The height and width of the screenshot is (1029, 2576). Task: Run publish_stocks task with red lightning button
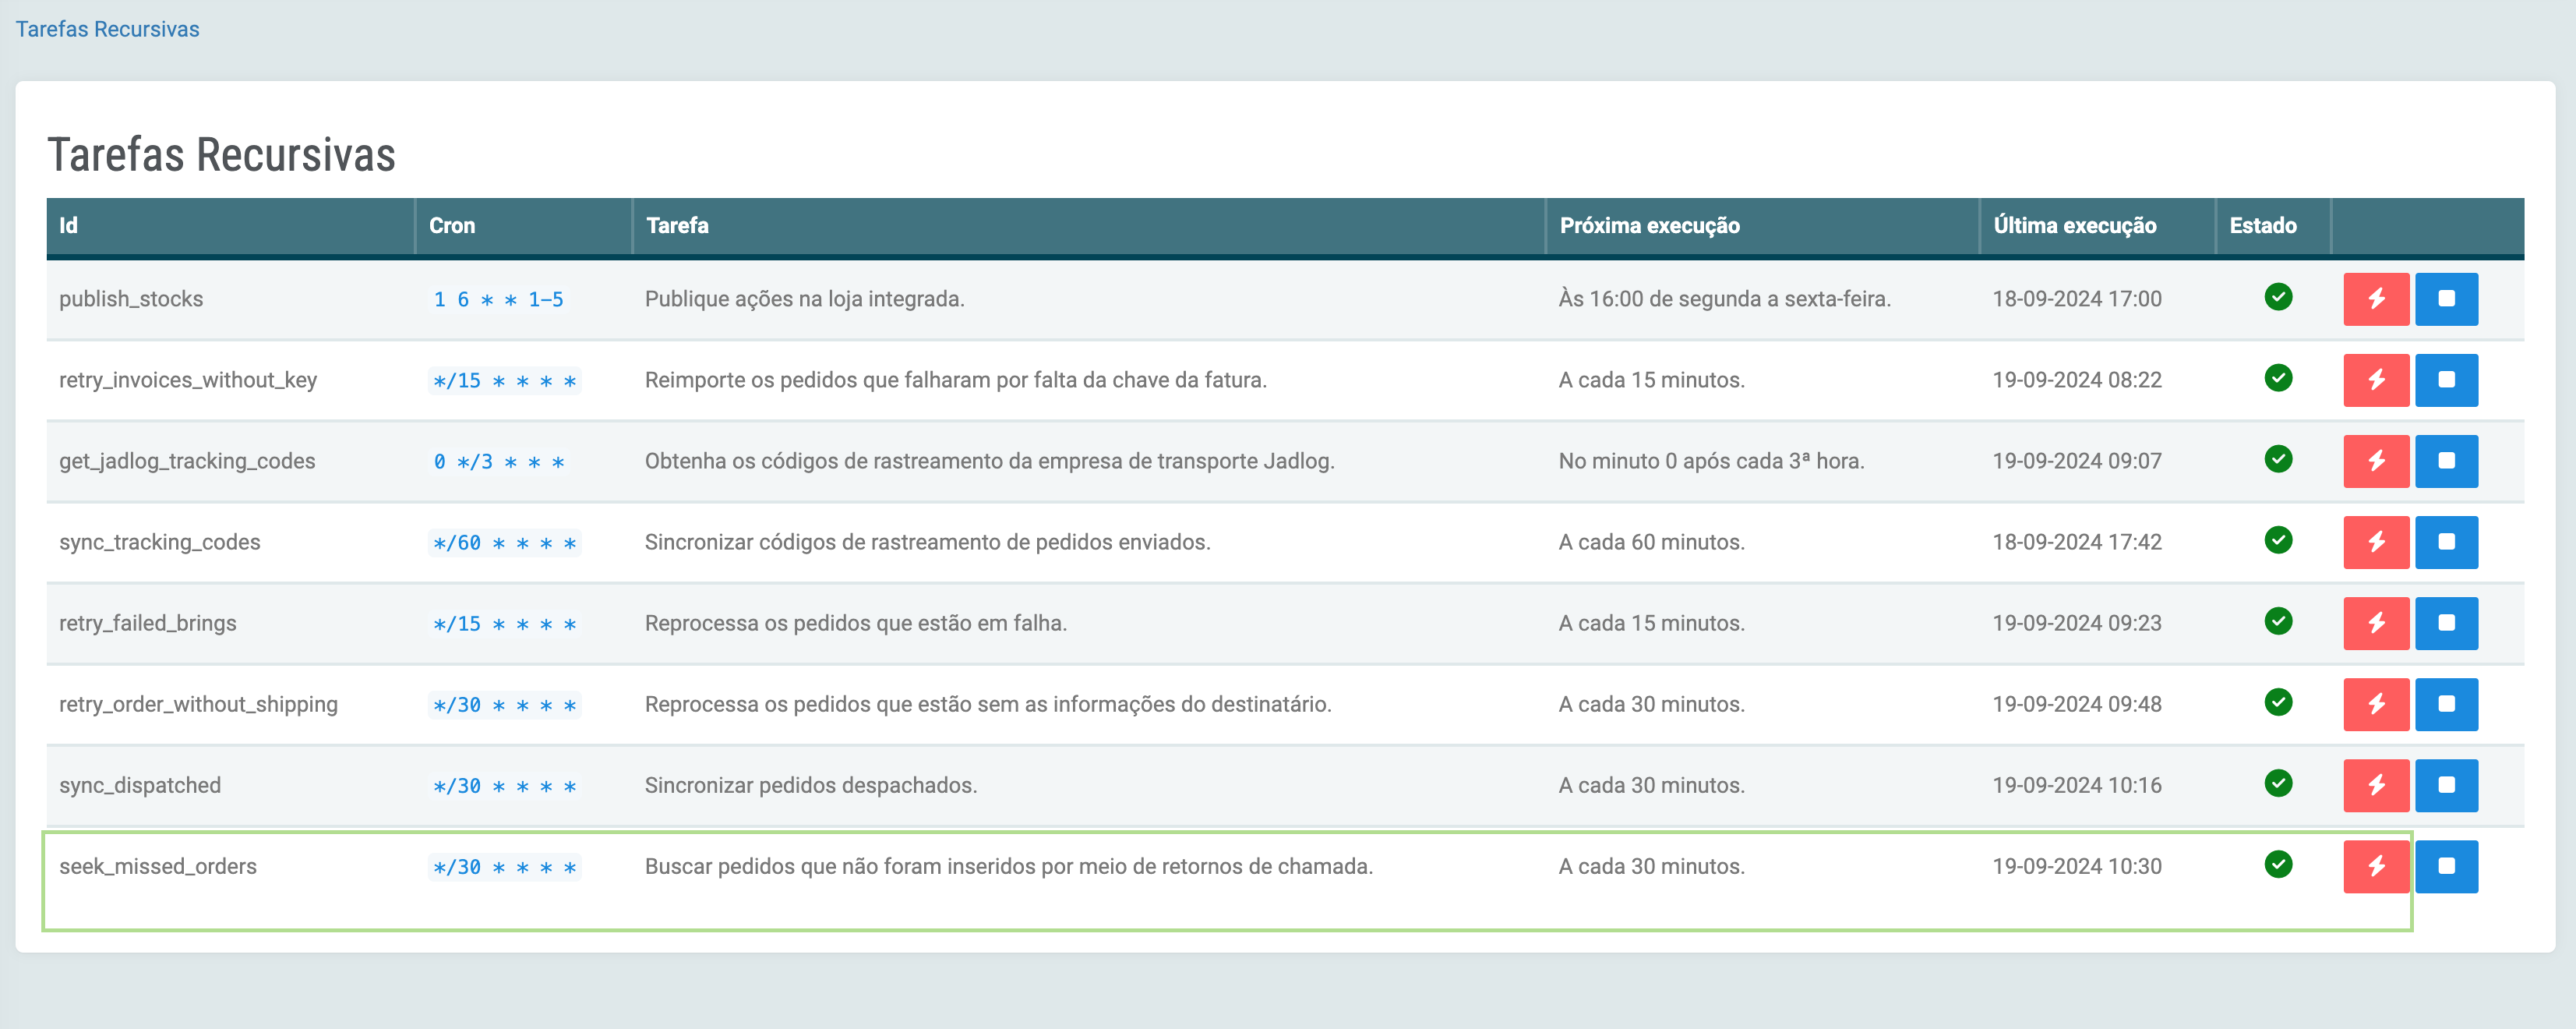(2376, 299)
